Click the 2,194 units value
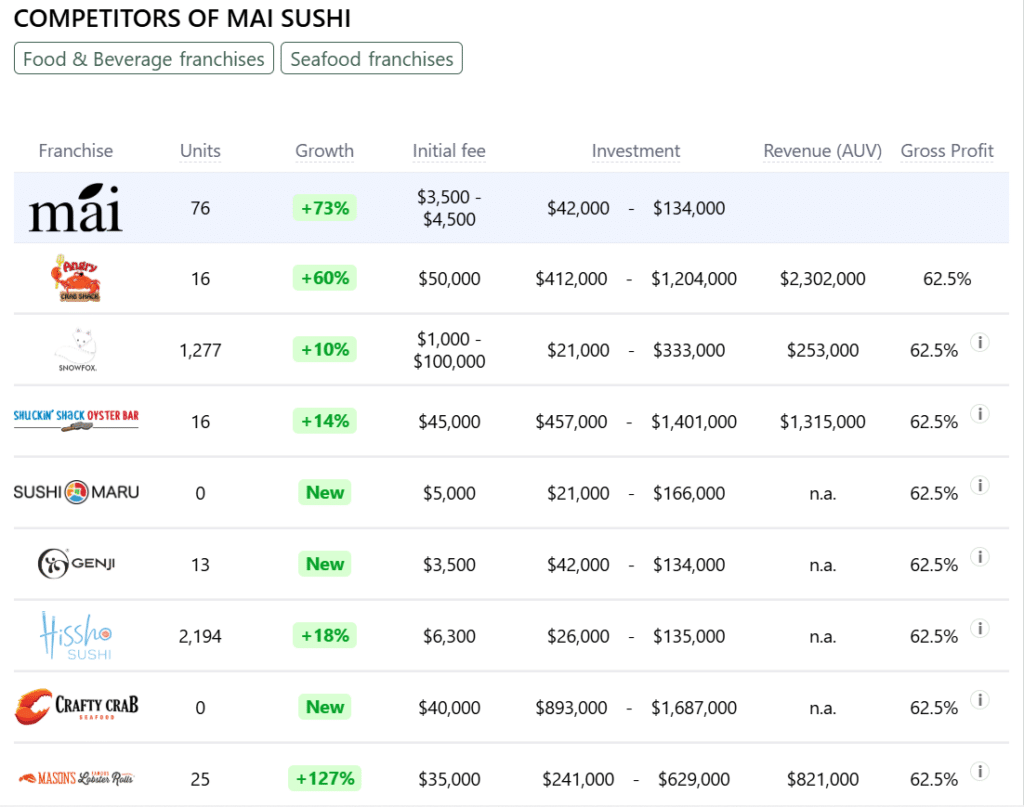 [200, 637]
